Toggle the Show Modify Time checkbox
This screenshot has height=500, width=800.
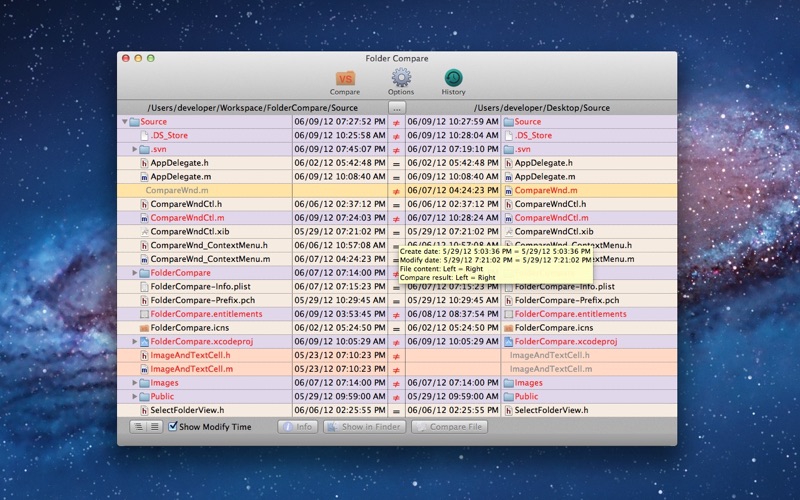click(x=173, y=426)
